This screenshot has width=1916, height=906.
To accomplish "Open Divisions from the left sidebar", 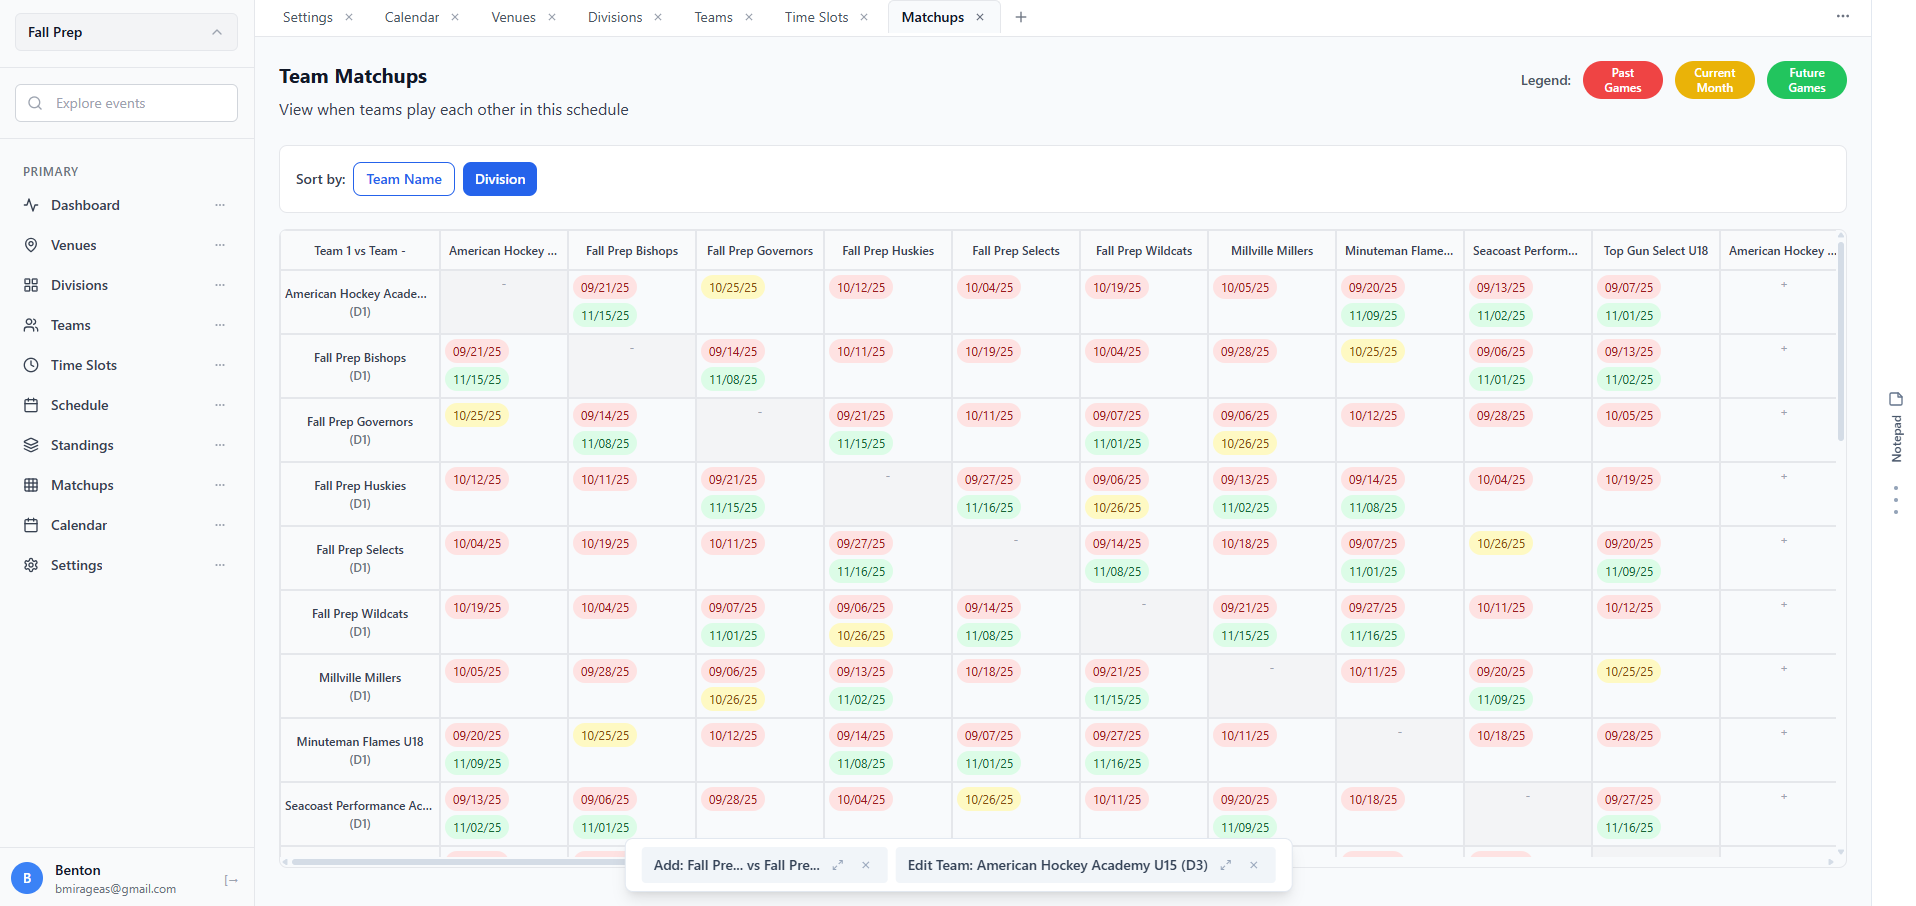I will tap(78, 285).
